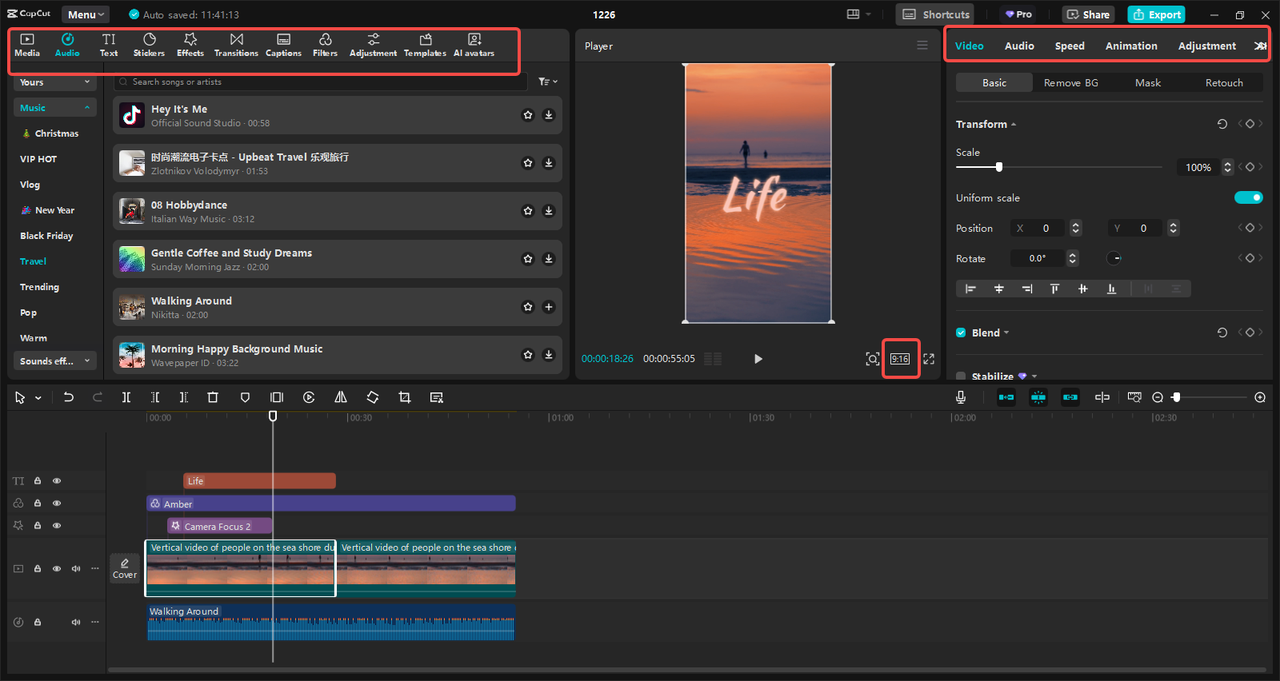Click the microphone record voiceover icon
The image size is (1280, 681).
coord(961,397)
